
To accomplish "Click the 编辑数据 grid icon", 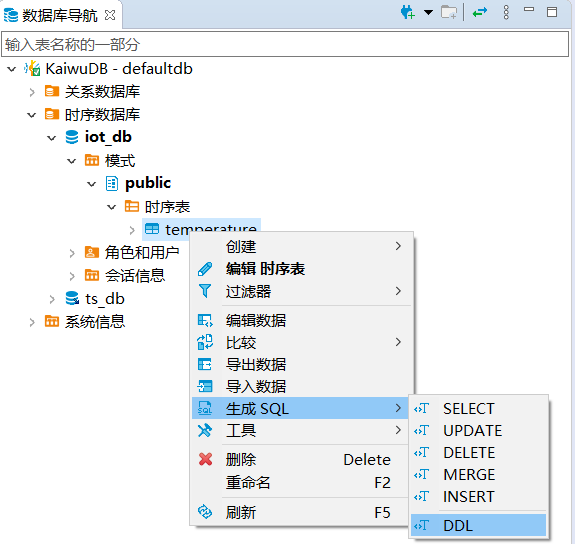I will tap(205, 320).
